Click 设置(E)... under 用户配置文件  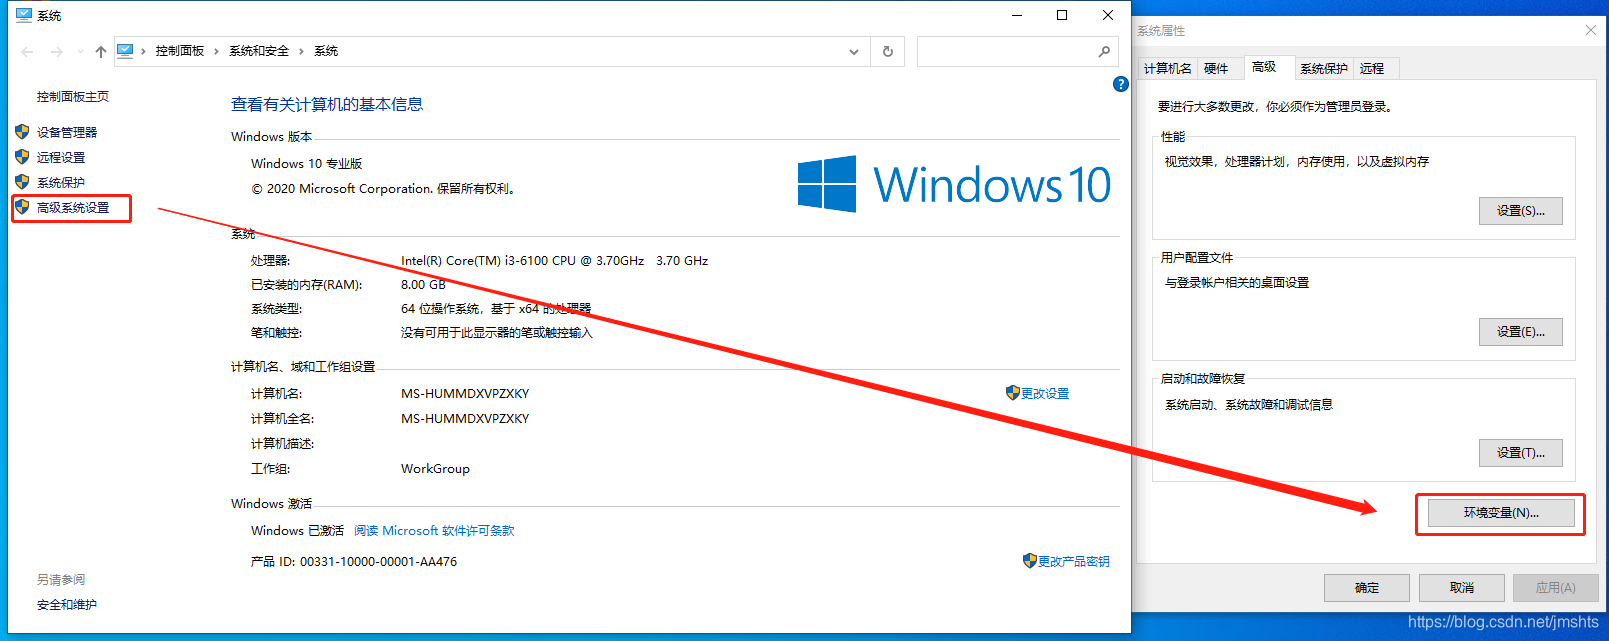[x=1520, y=332]
